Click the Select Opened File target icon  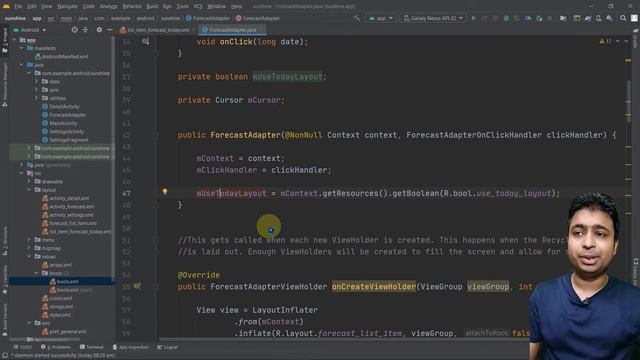[74, 30]
